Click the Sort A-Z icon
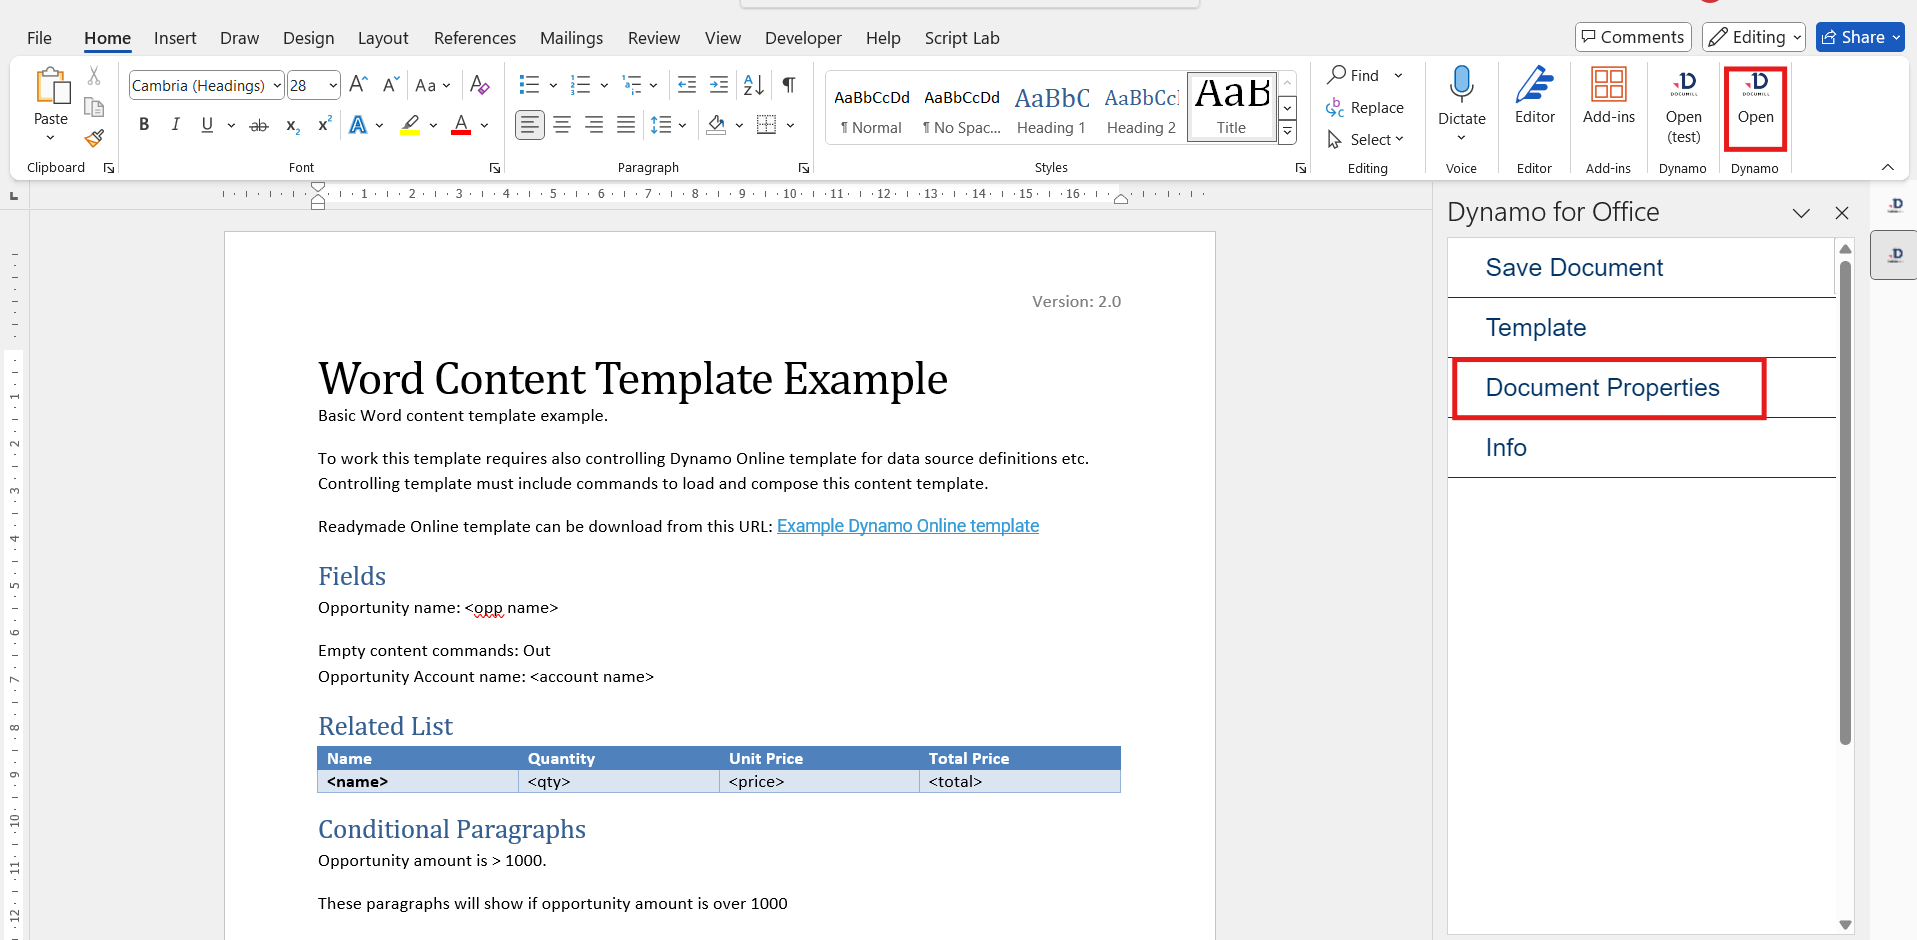The width and height of the screenshot is (1917, 940). coord(754,85)
